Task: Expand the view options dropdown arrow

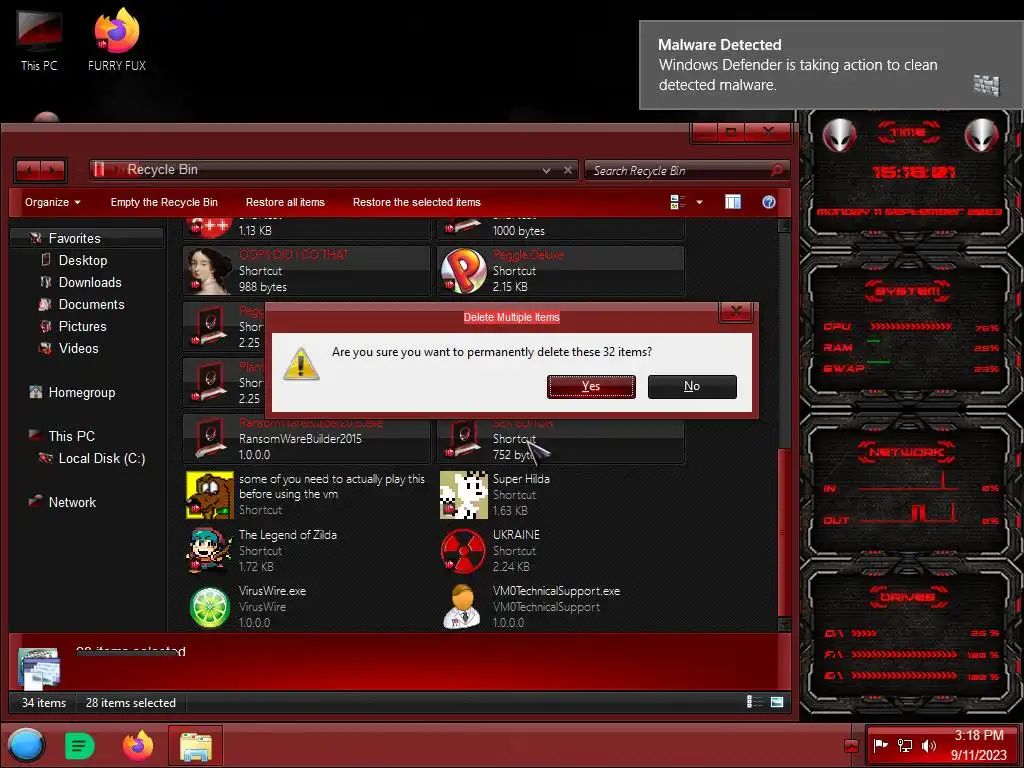Action: point(699,202)
